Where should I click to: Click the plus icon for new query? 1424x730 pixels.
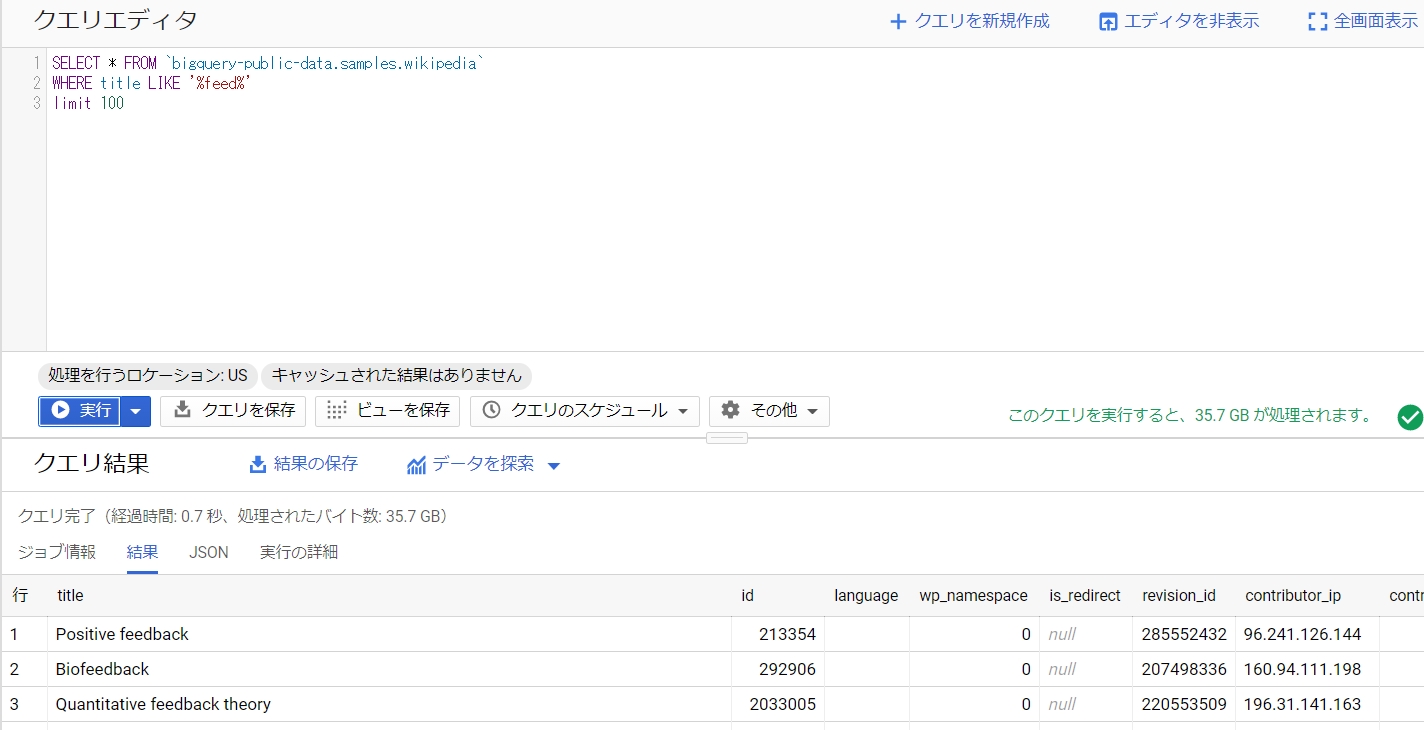click(x=898, y=21)
